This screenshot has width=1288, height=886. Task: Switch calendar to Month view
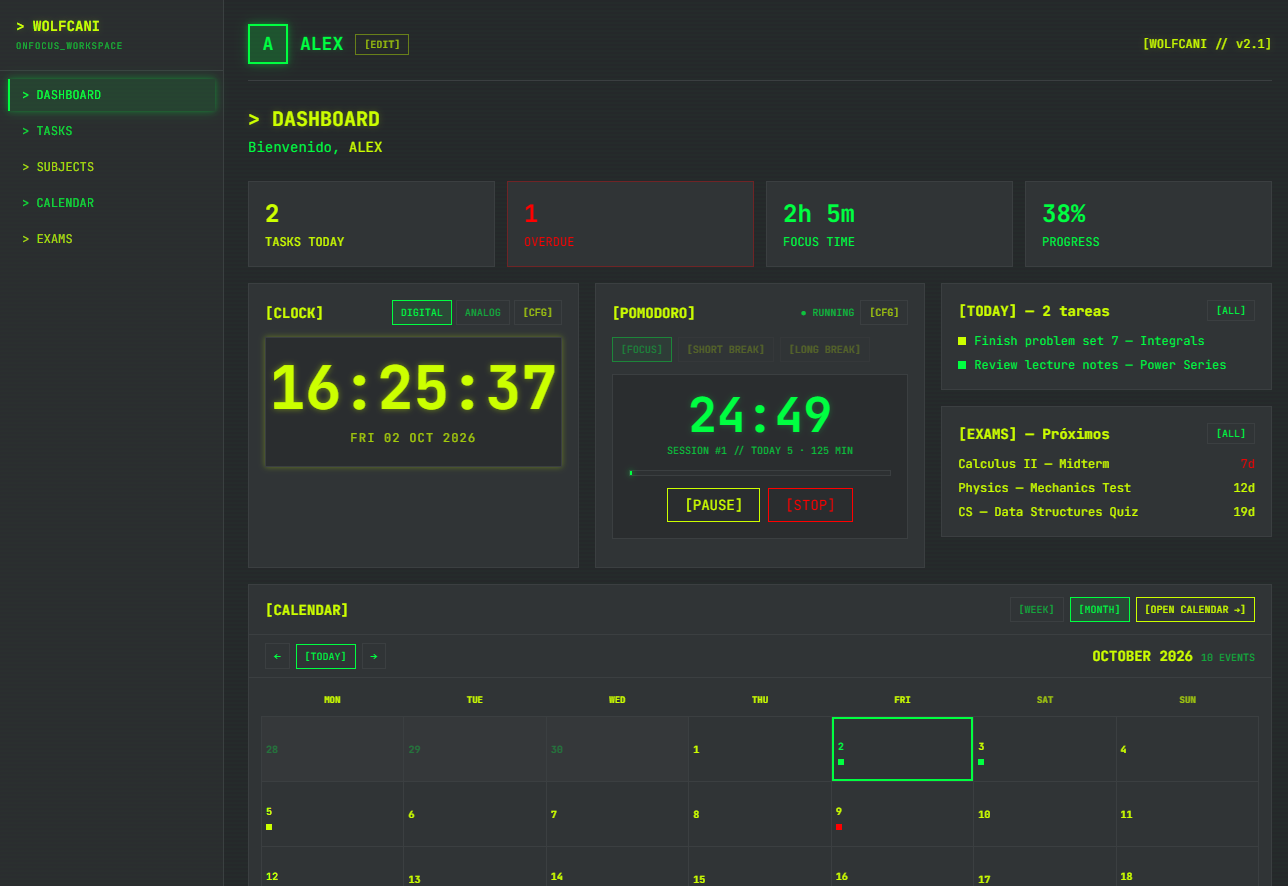(1100, 610)
